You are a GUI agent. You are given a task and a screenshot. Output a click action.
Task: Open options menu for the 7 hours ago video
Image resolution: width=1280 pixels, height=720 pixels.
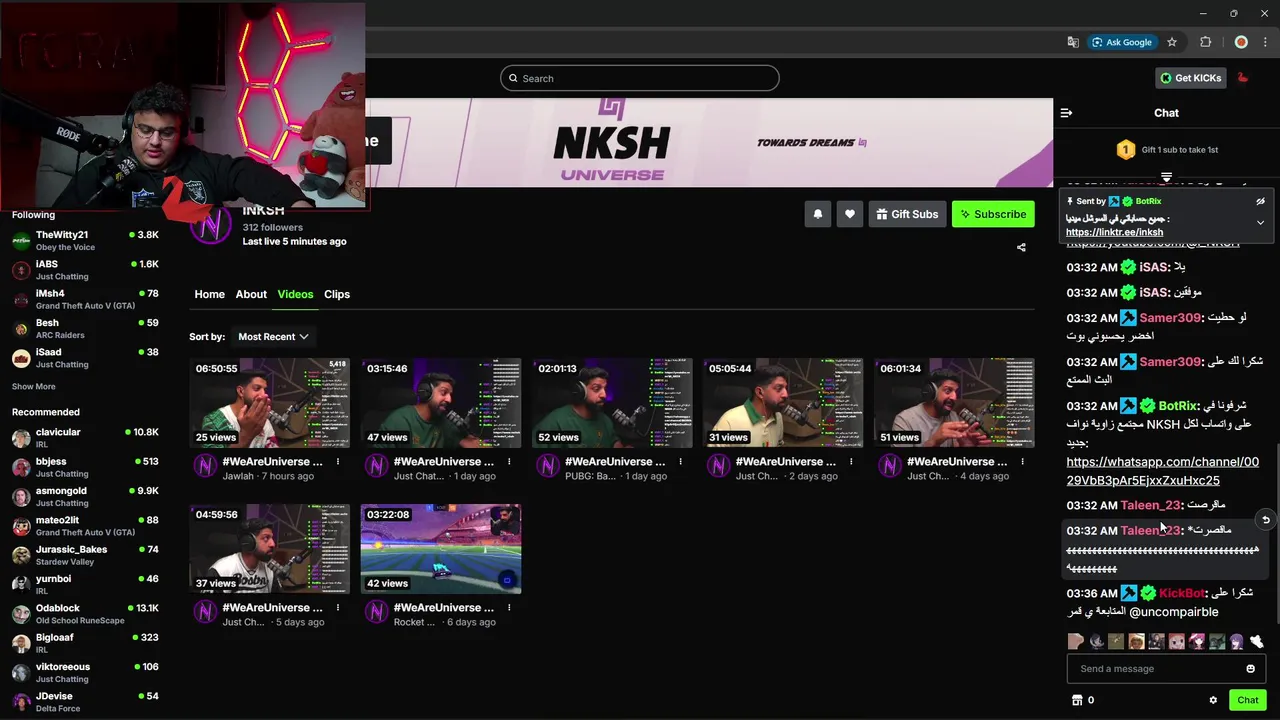338,461
